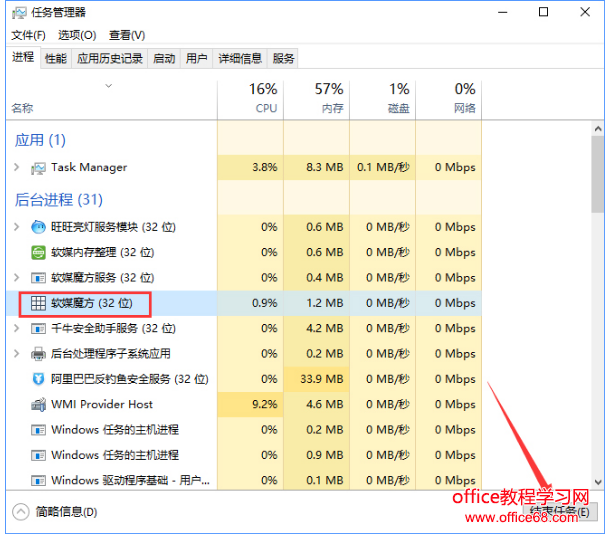Minimize the 任务管理器 window

(x=503, y=12)
